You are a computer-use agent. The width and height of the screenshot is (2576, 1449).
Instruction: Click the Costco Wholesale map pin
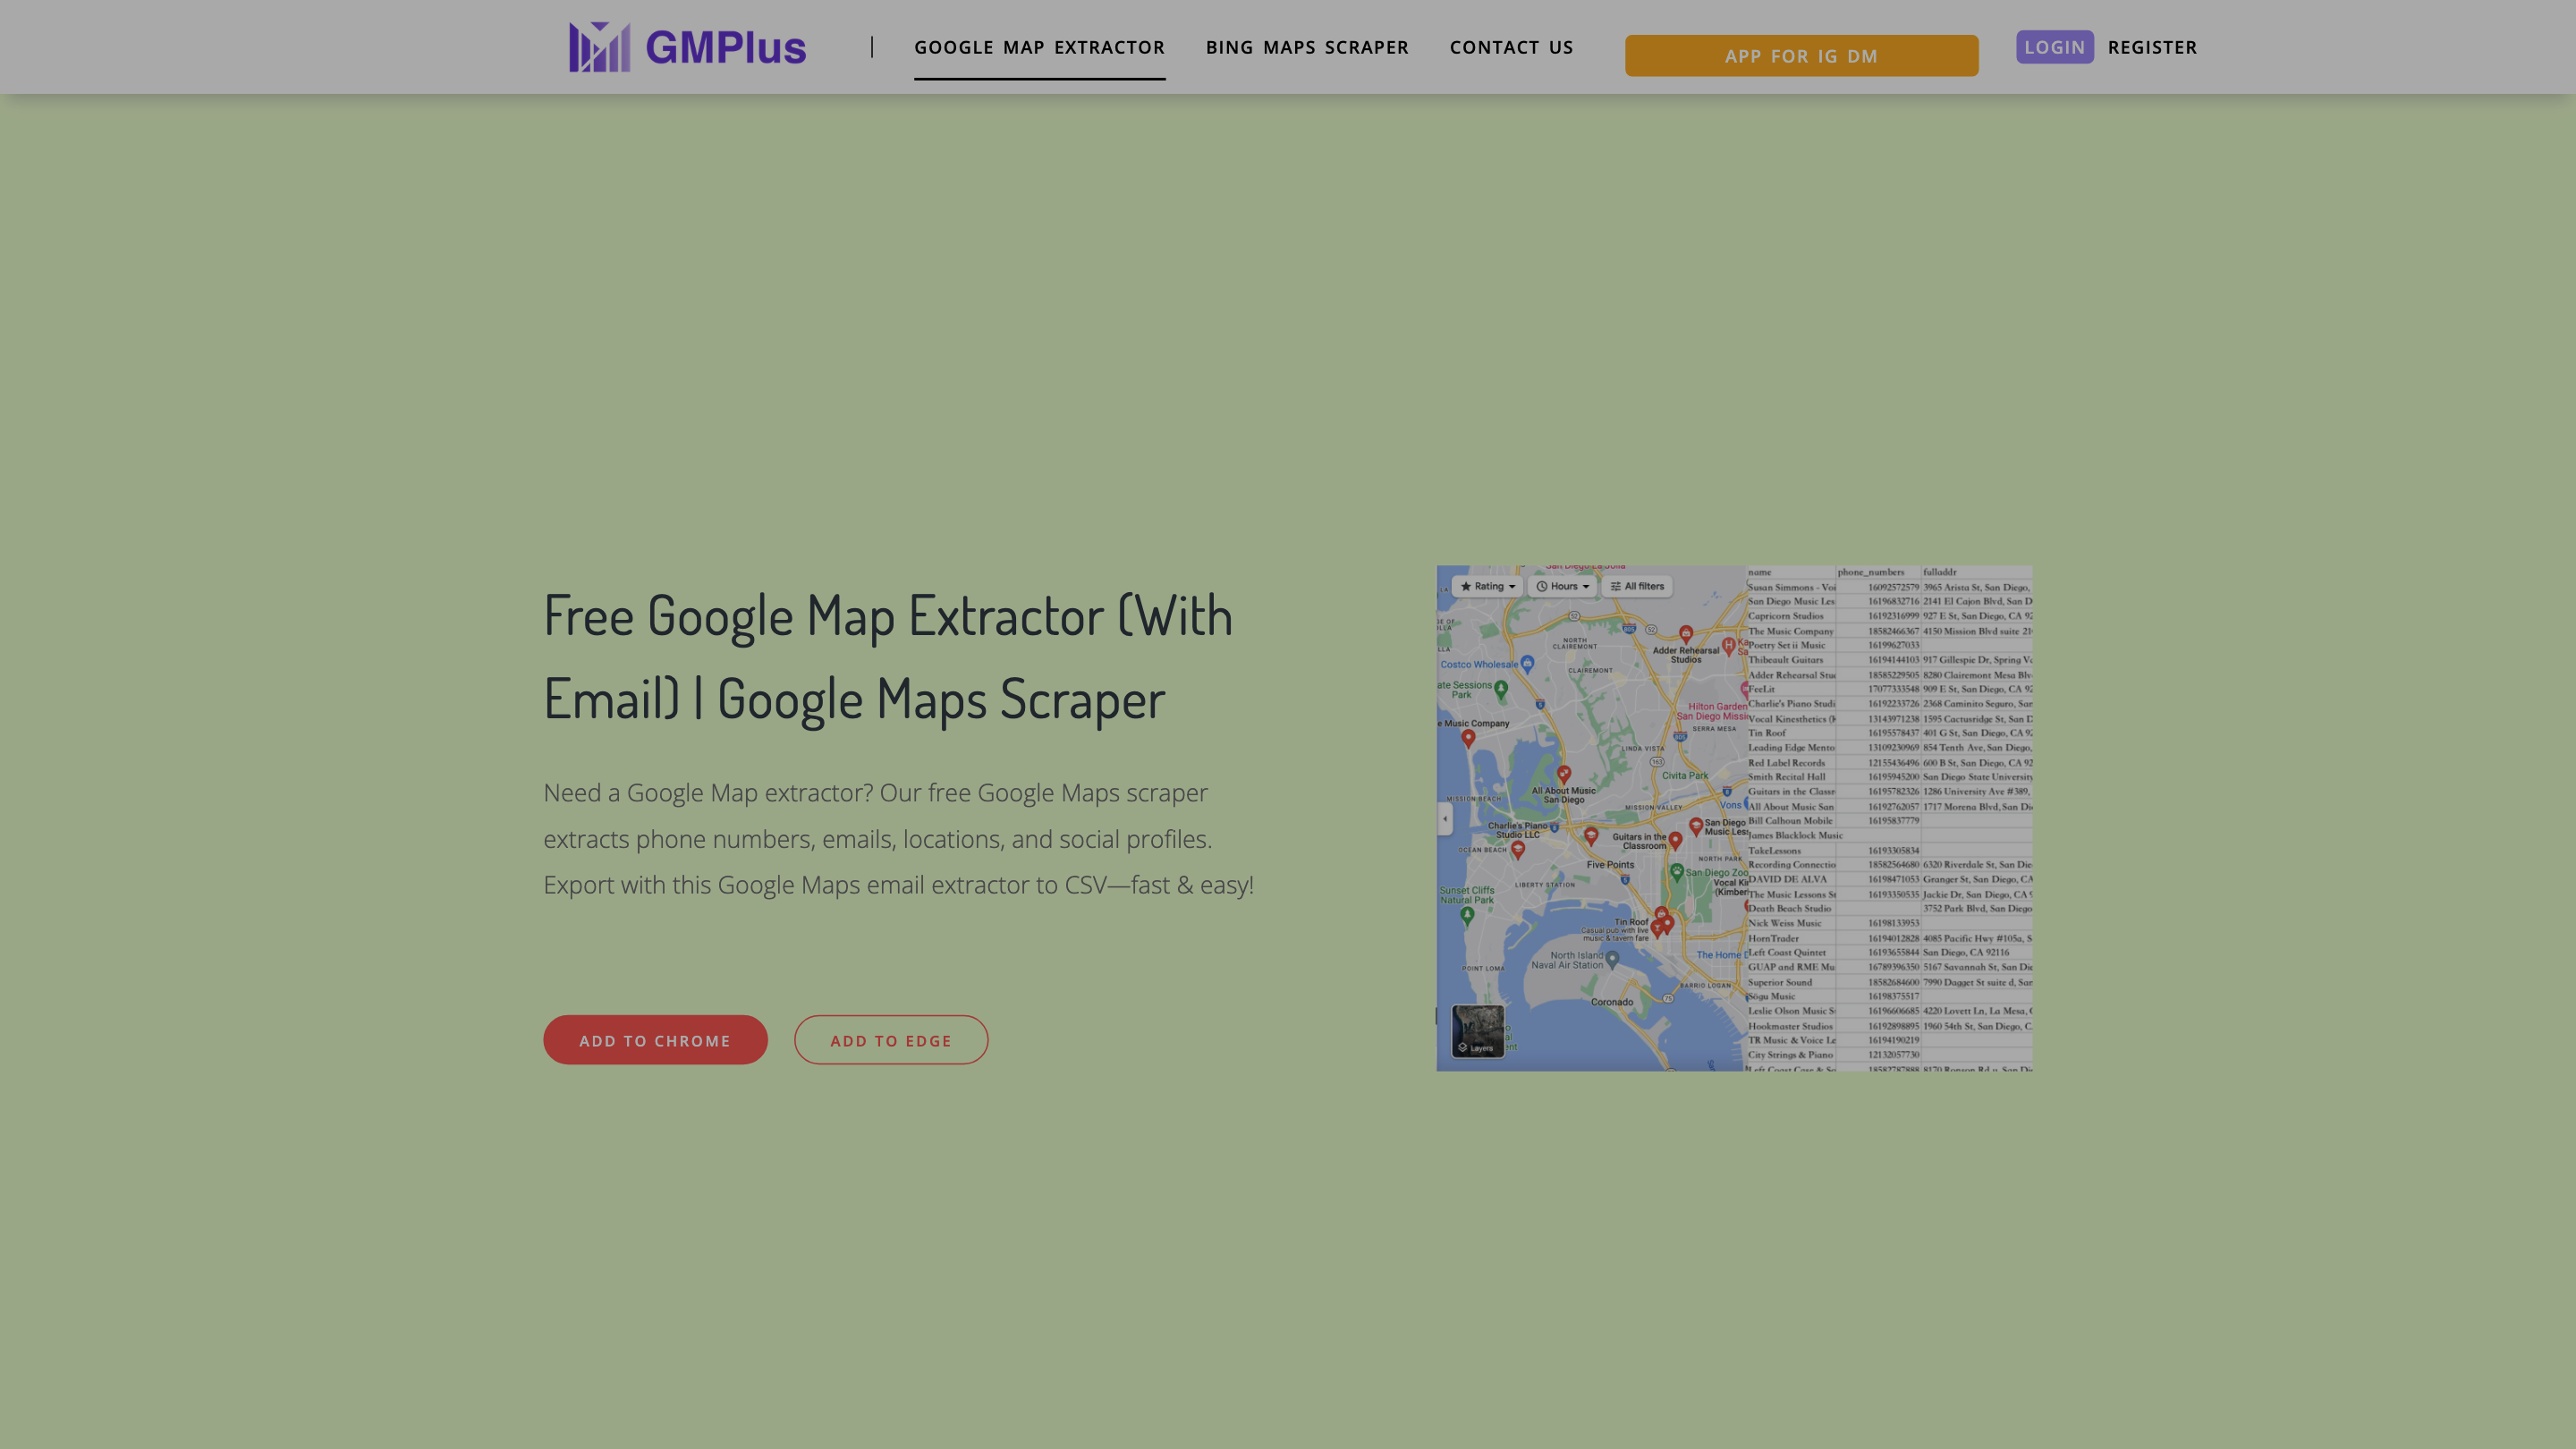tap(1527, 664)
